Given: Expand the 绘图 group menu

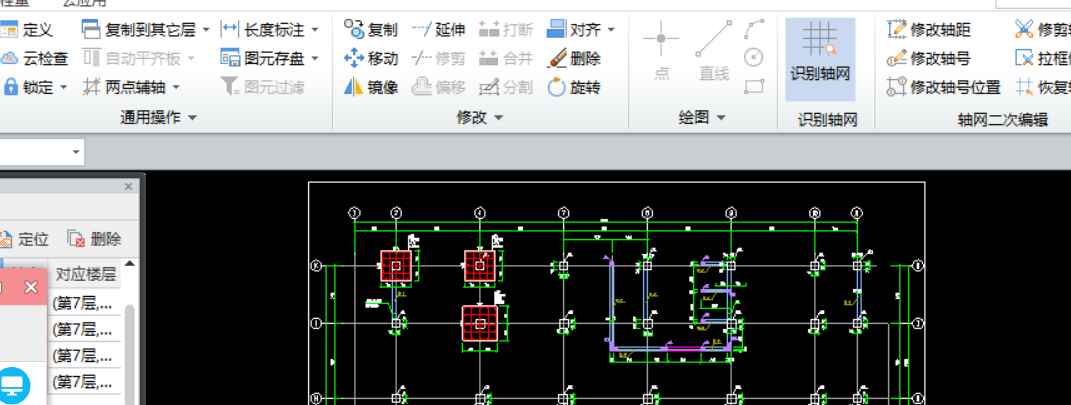Looking at the screenshot, I should [701, 117].
